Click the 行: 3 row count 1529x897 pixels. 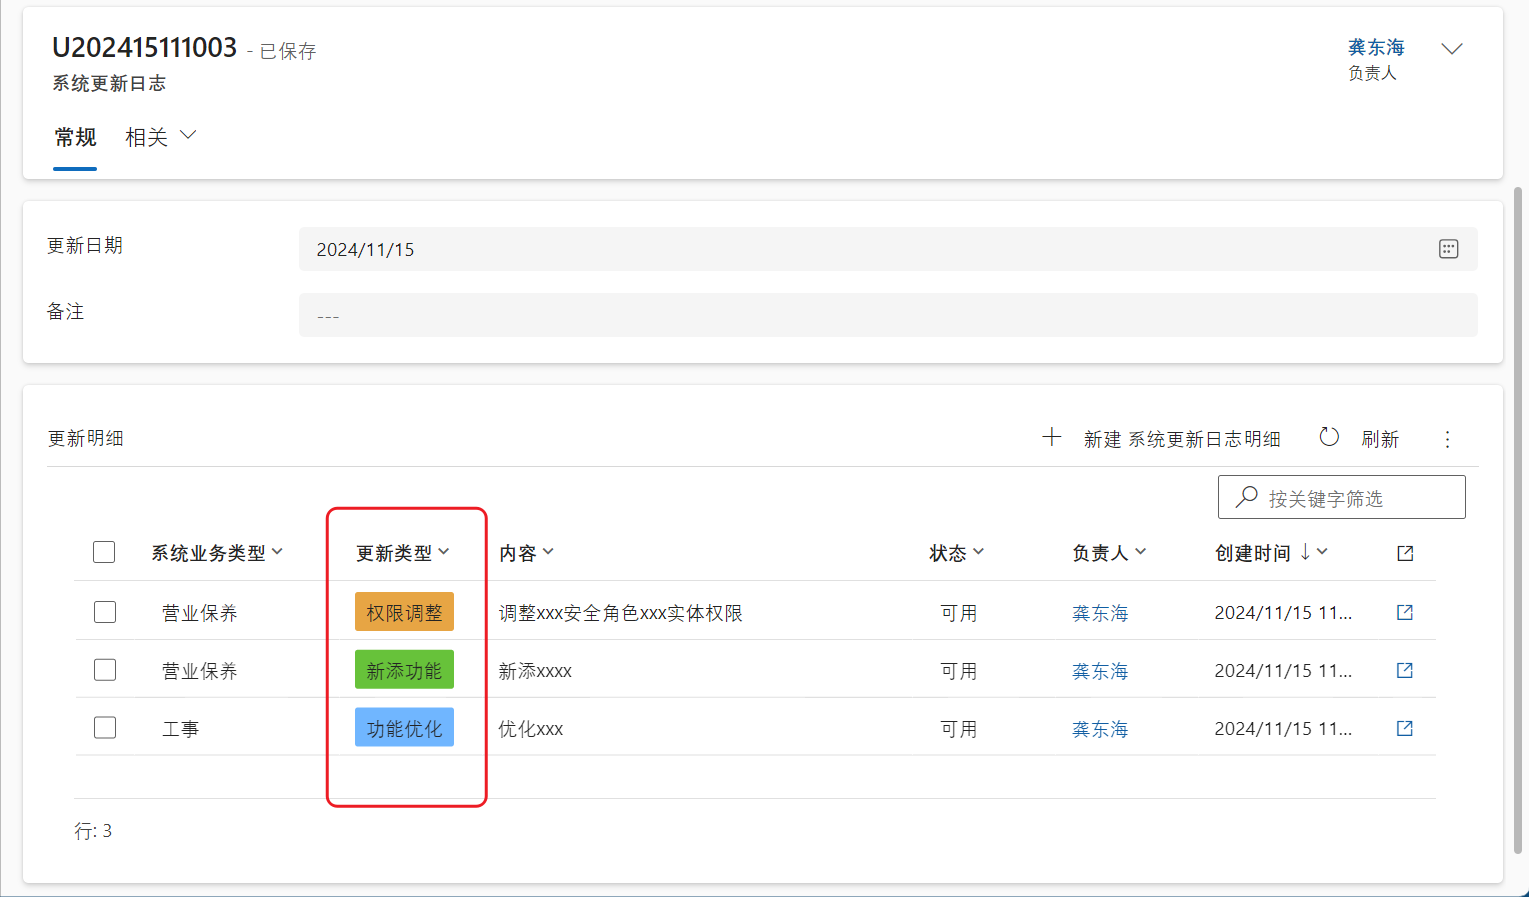click(x=93, y=831)
